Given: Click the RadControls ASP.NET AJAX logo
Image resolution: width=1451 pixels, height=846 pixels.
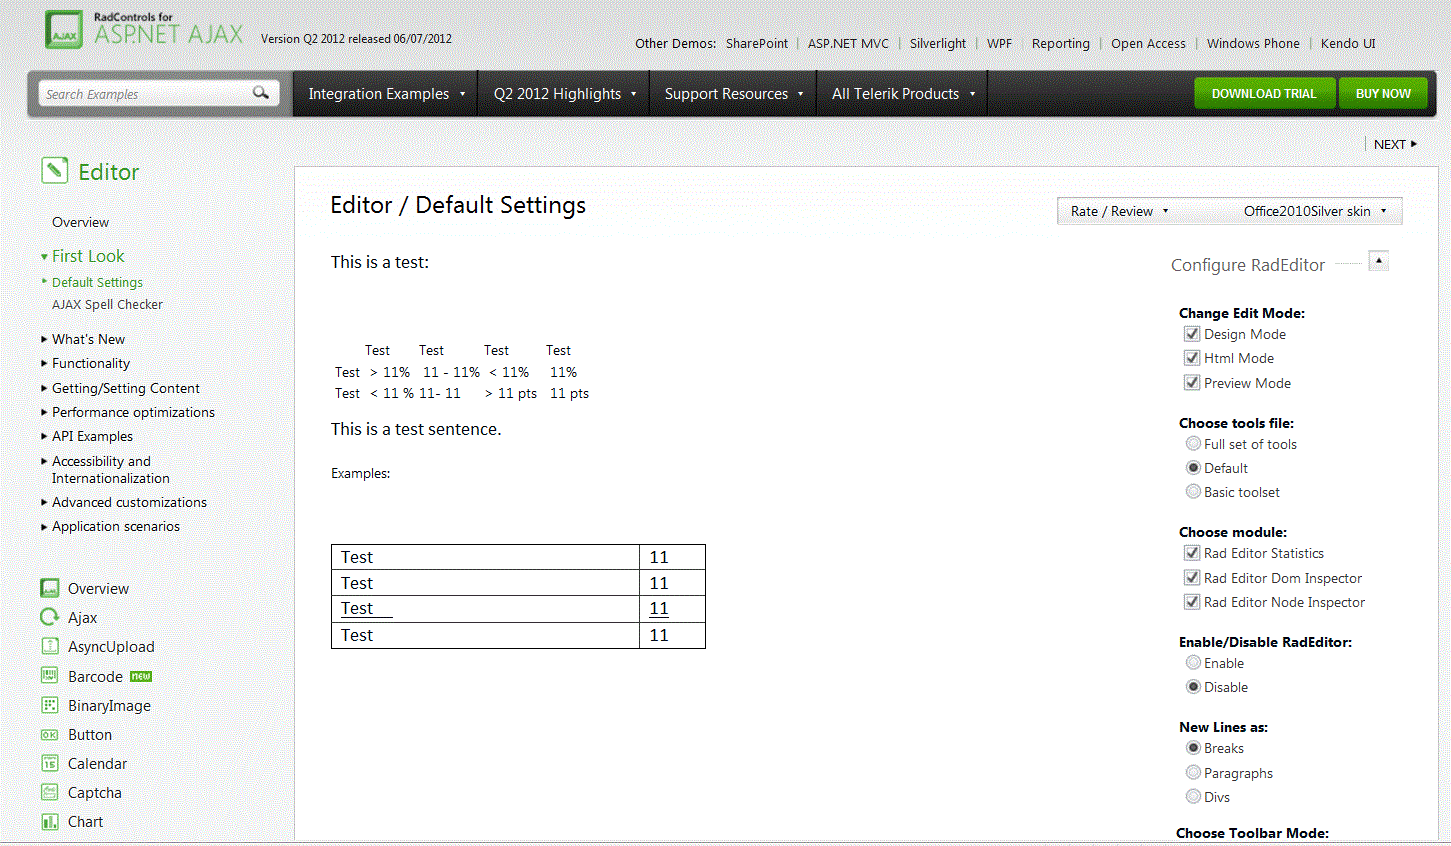Looking at the screenshot, I should [144, 30].
